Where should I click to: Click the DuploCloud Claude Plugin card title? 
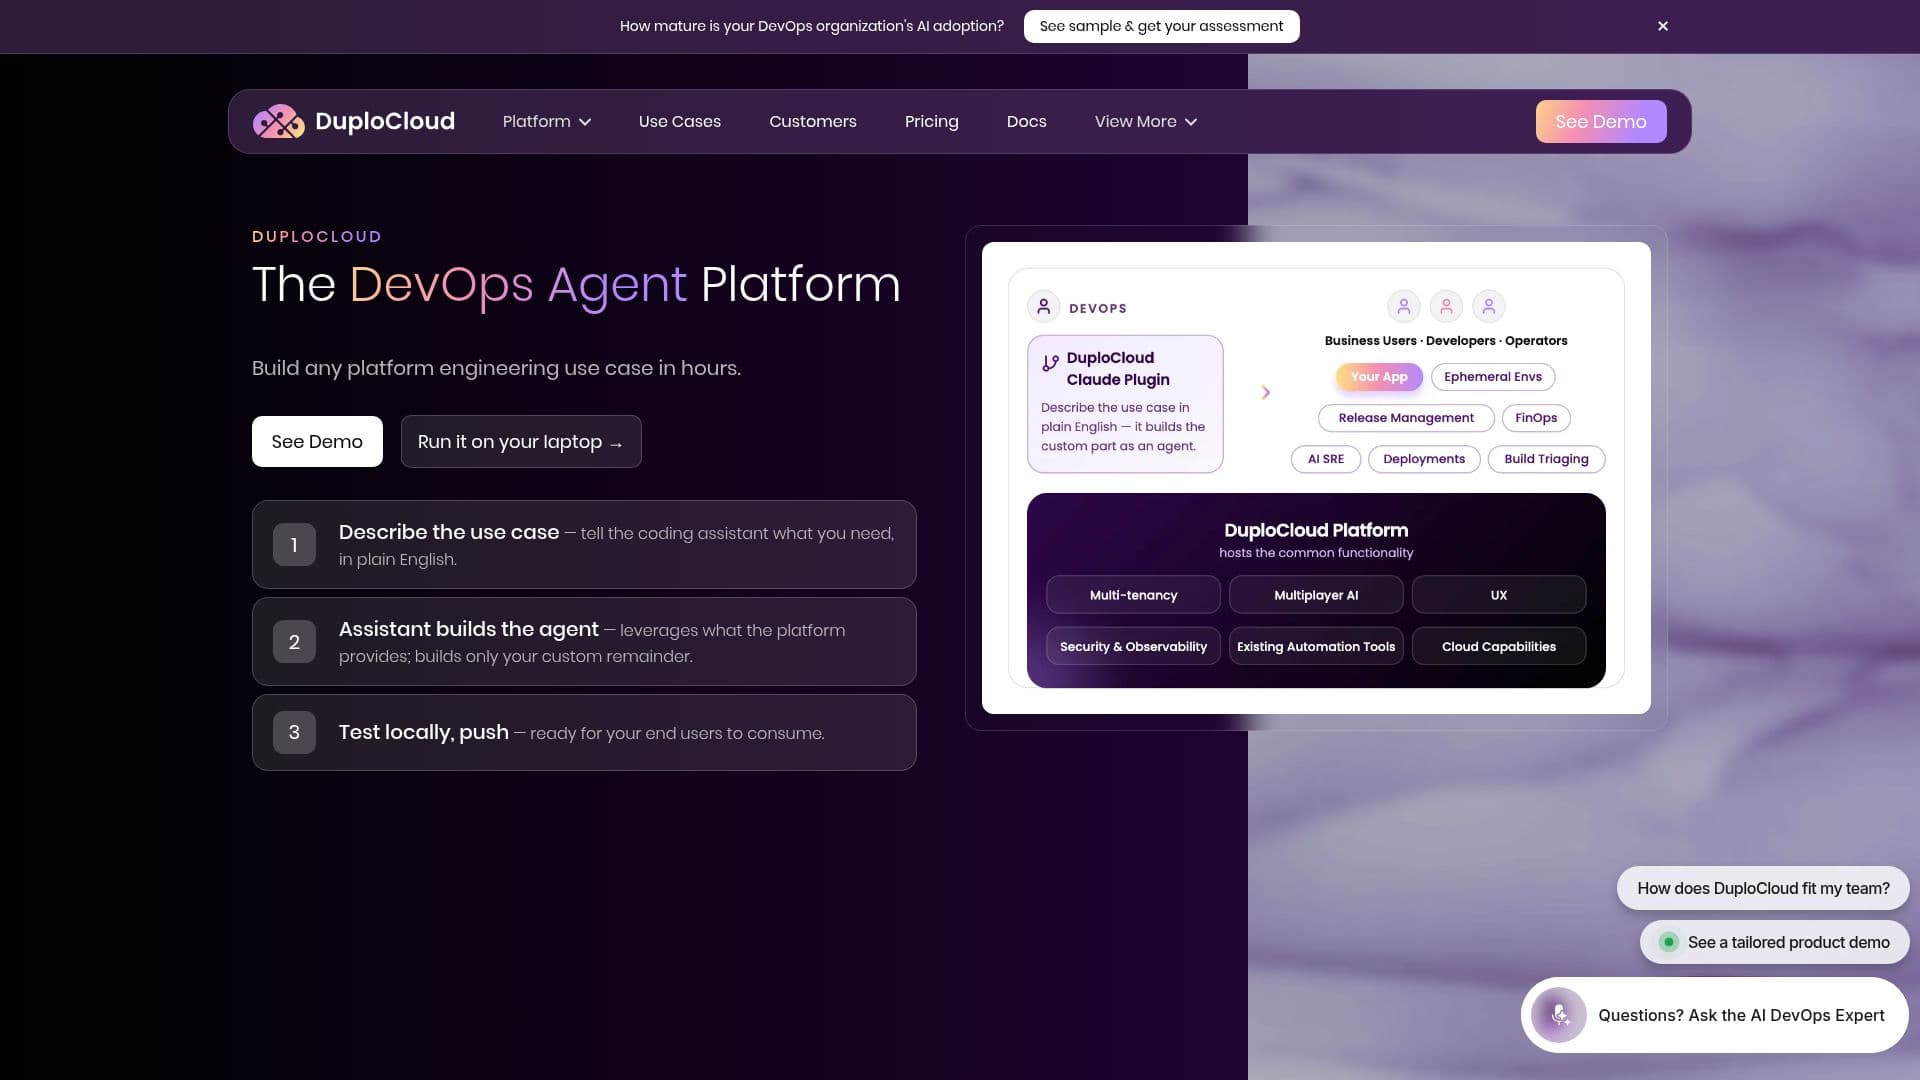1118,369
